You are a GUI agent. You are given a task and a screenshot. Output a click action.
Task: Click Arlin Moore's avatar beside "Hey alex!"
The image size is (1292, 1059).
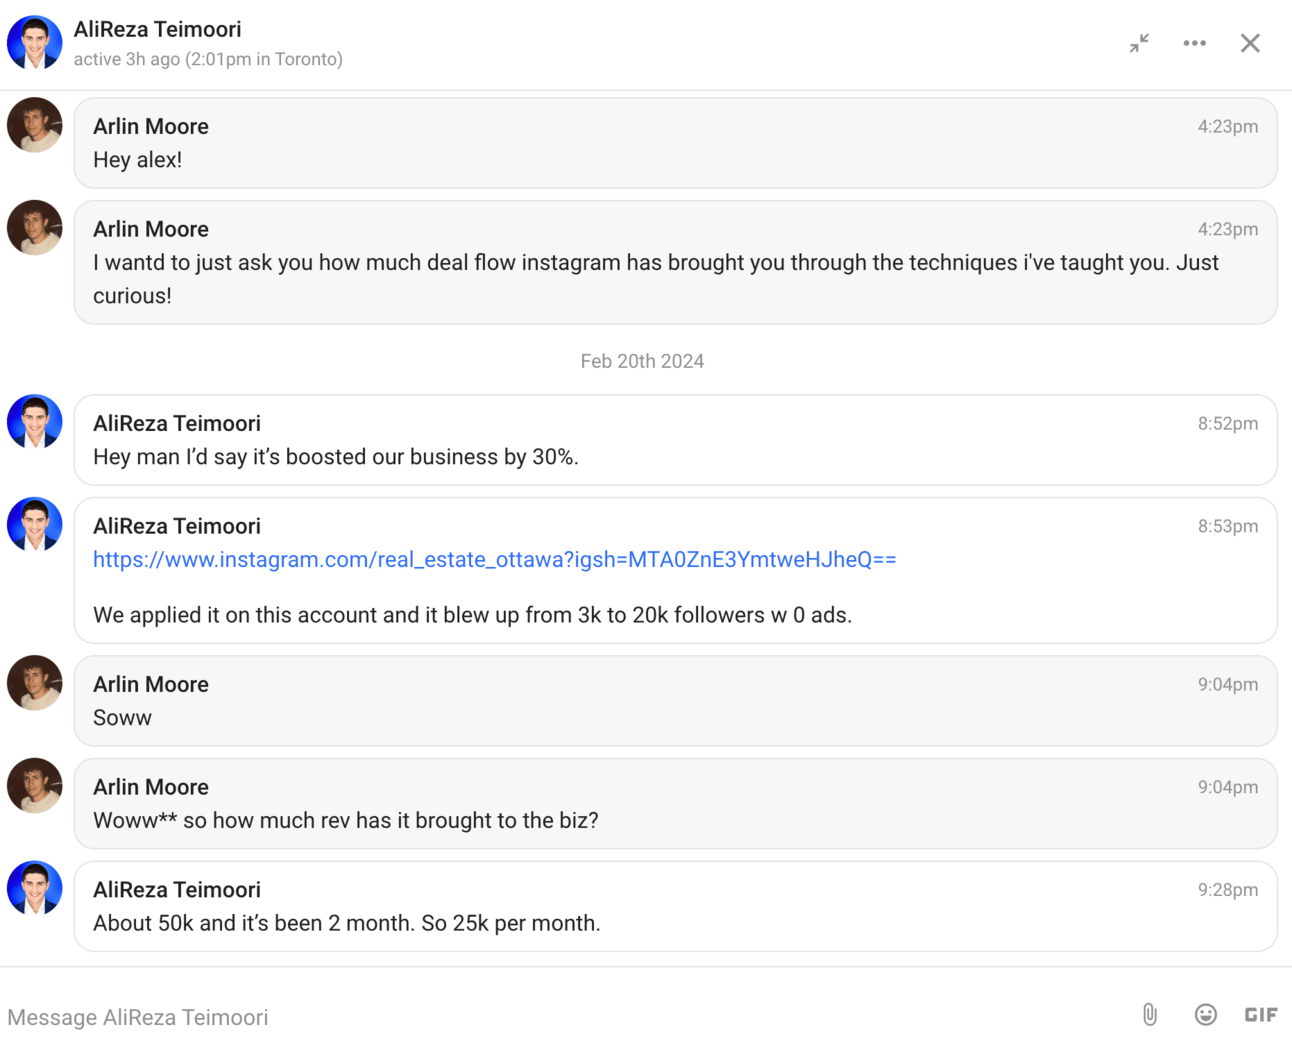(35, 126)
